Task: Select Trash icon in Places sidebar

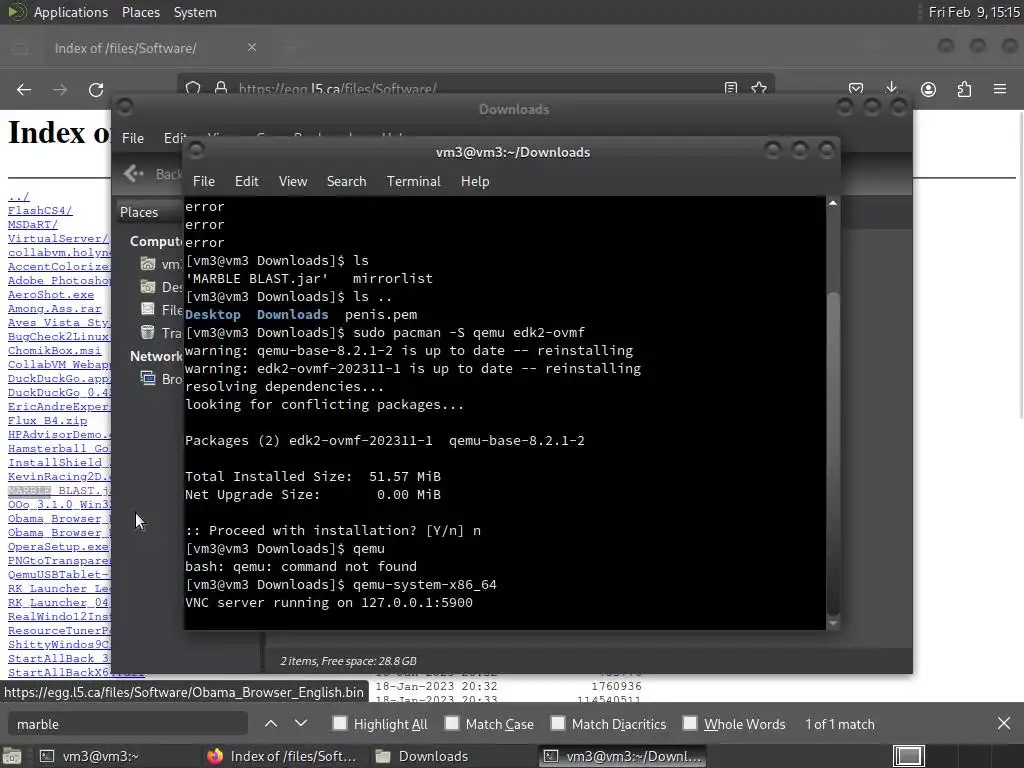Action: (148, 332)
